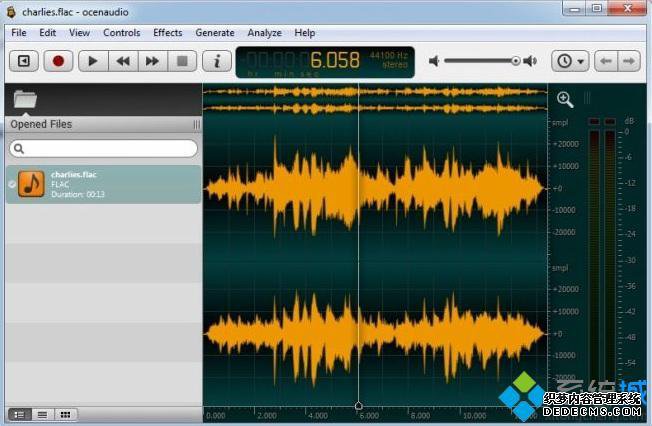This screenshot has height=426, width=652.
Task: Open the Generate menu
Action: [x=215, y=33]
